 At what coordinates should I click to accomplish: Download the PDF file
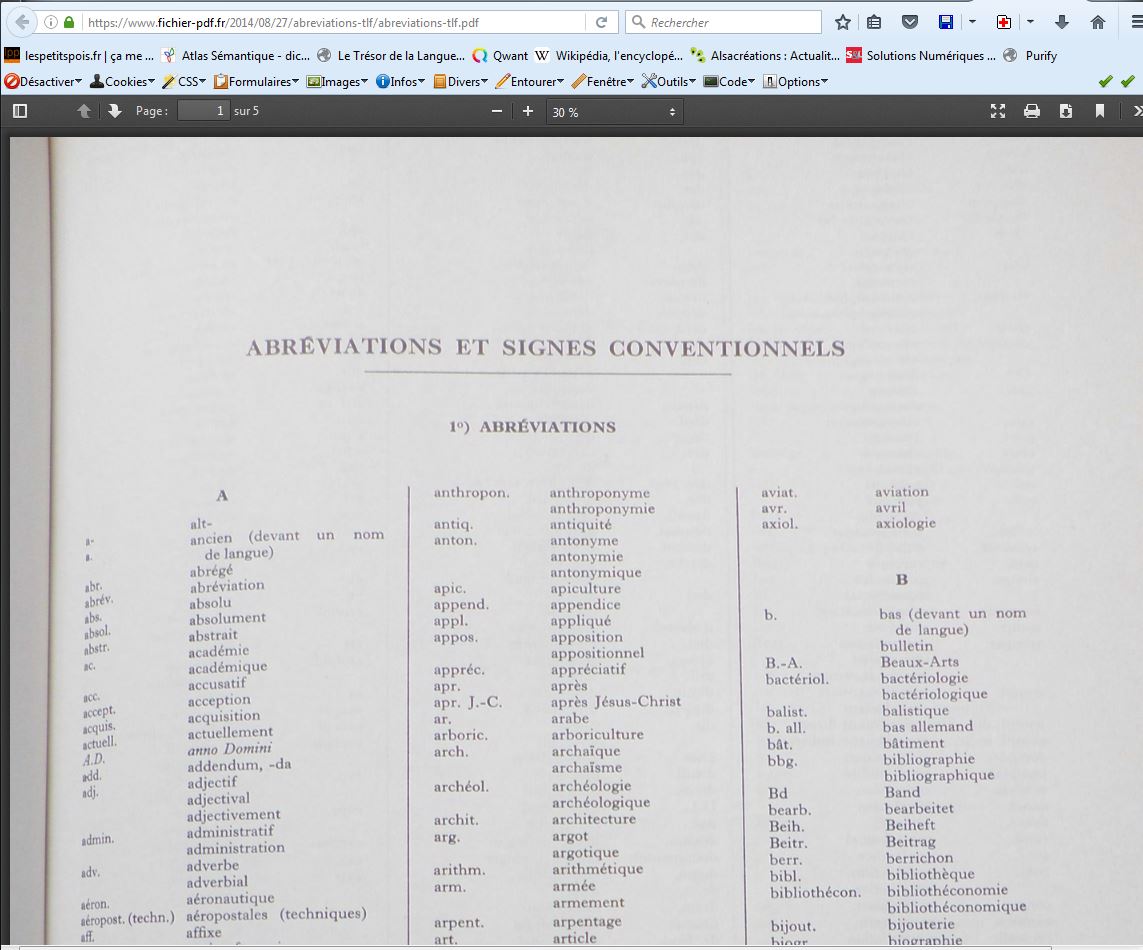pos(1066,111)
